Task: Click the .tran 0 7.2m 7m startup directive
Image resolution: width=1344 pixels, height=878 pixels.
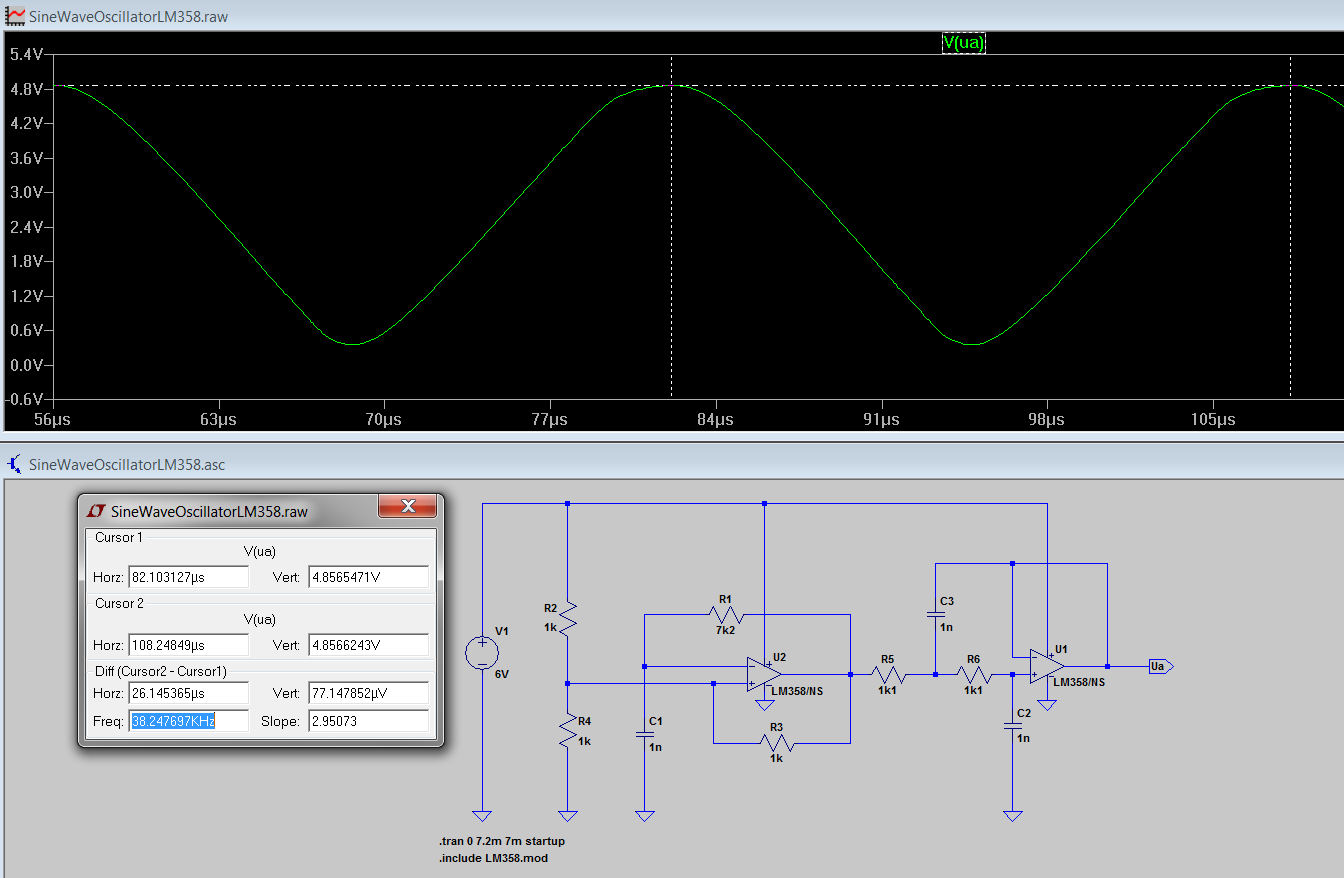Action: pos(501,841)
